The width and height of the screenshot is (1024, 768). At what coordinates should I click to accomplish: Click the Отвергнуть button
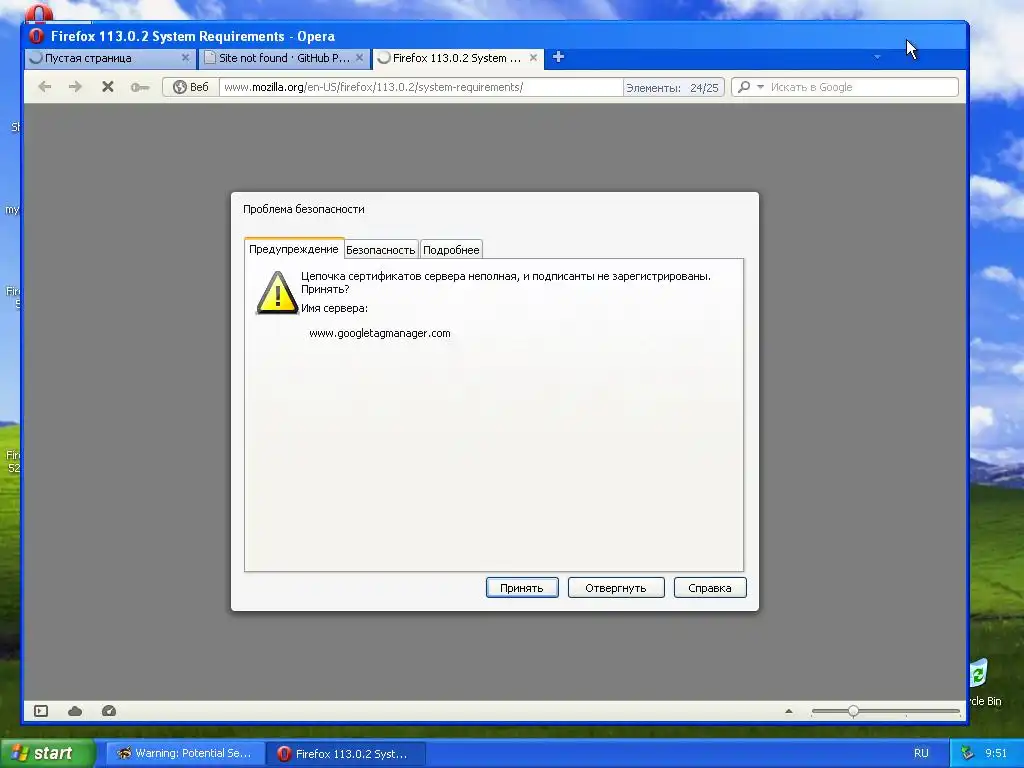tap(616, 588)
